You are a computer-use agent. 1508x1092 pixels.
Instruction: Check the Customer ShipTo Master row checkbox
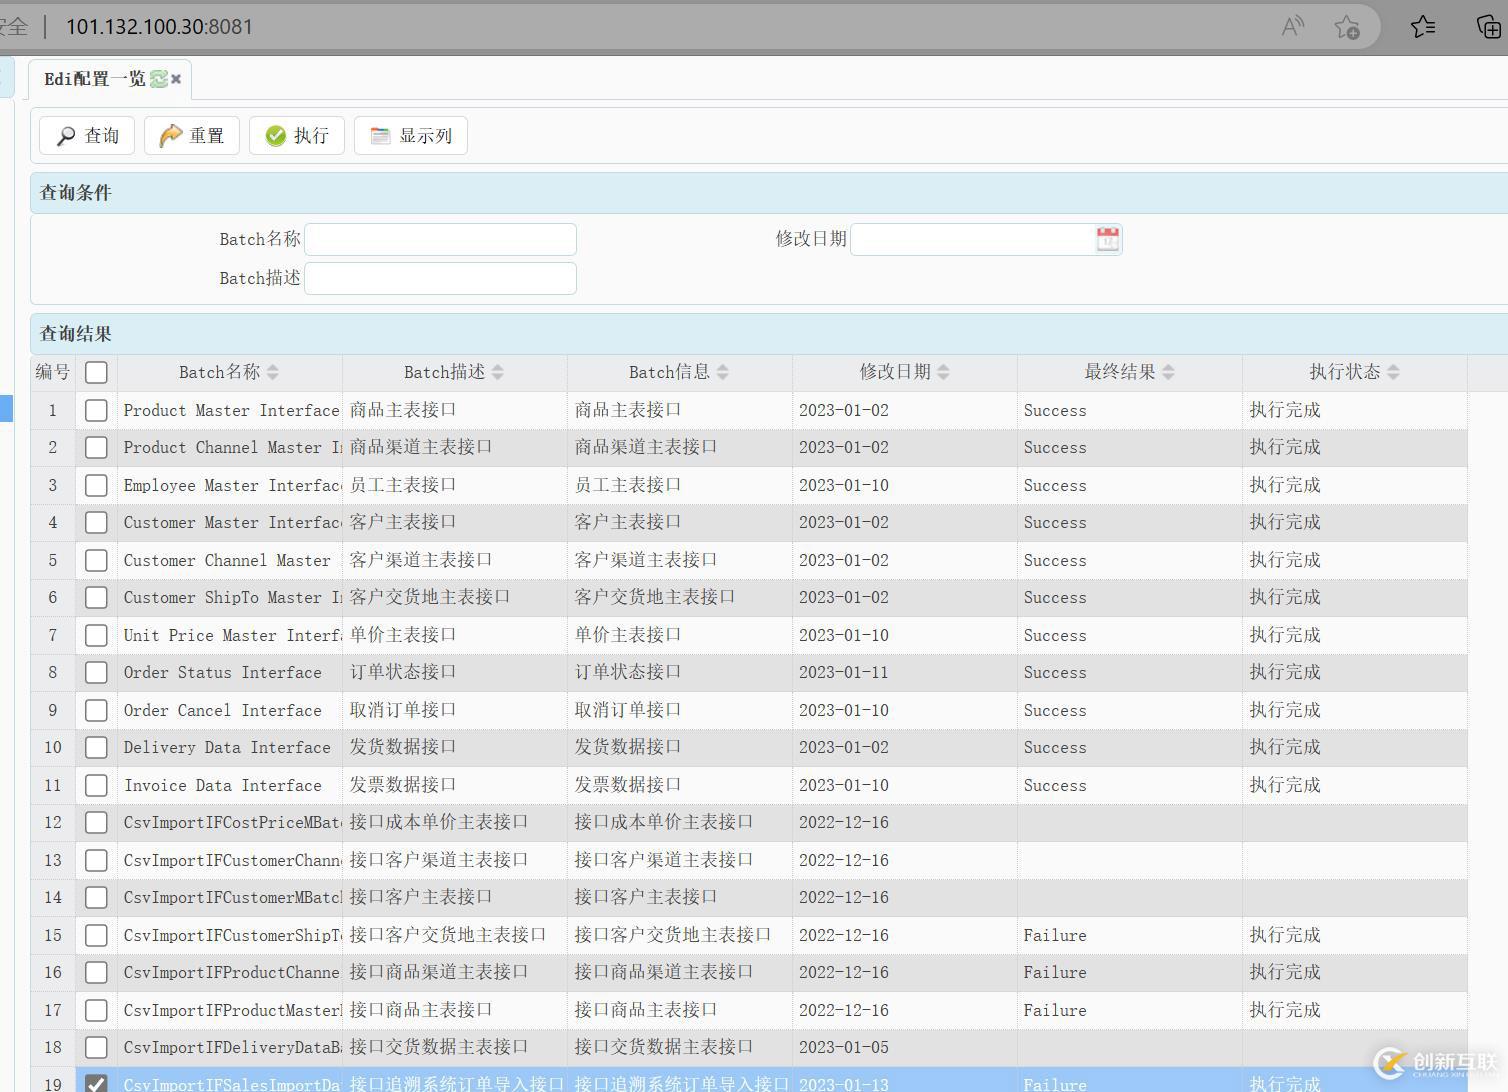[x=96, y=597]
